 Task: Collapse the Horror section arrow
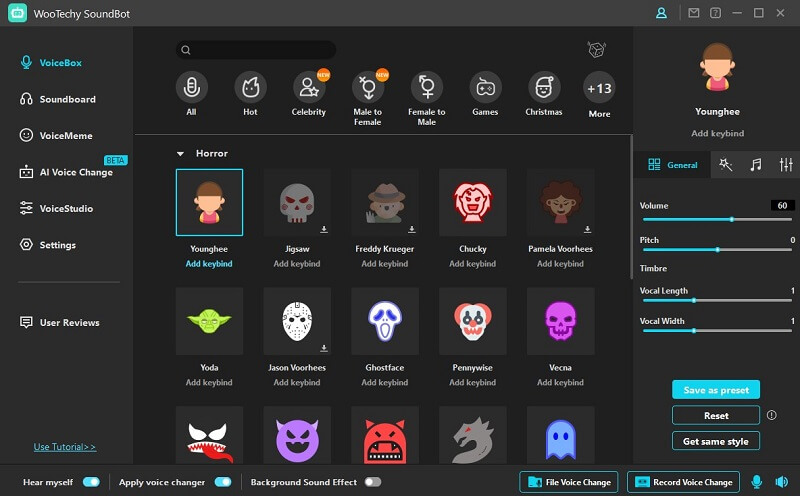[180, 154]
